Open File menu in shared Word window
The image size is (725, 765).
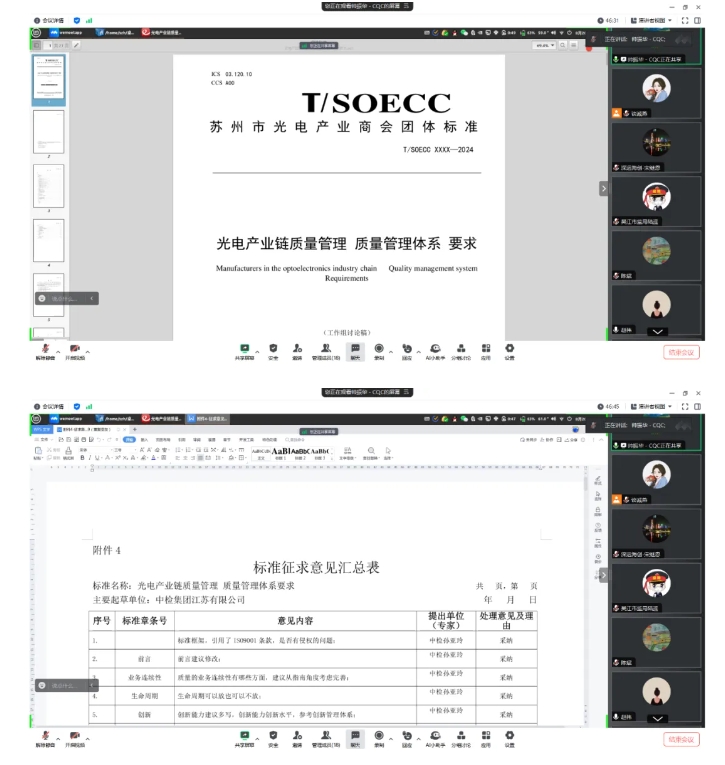pos(42,440)
